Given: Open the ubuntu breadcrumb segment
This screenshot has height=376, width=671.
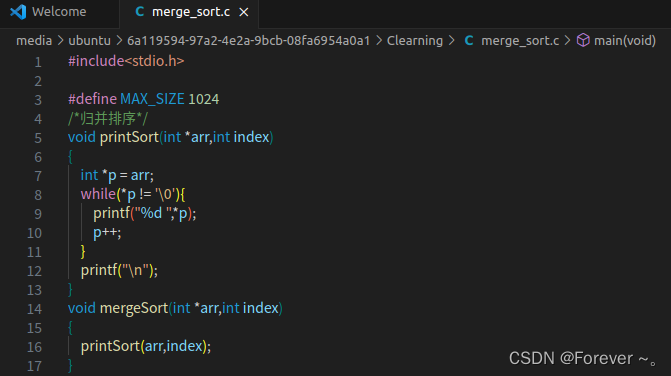Looking at the screenshot, I should click(89, 41).
